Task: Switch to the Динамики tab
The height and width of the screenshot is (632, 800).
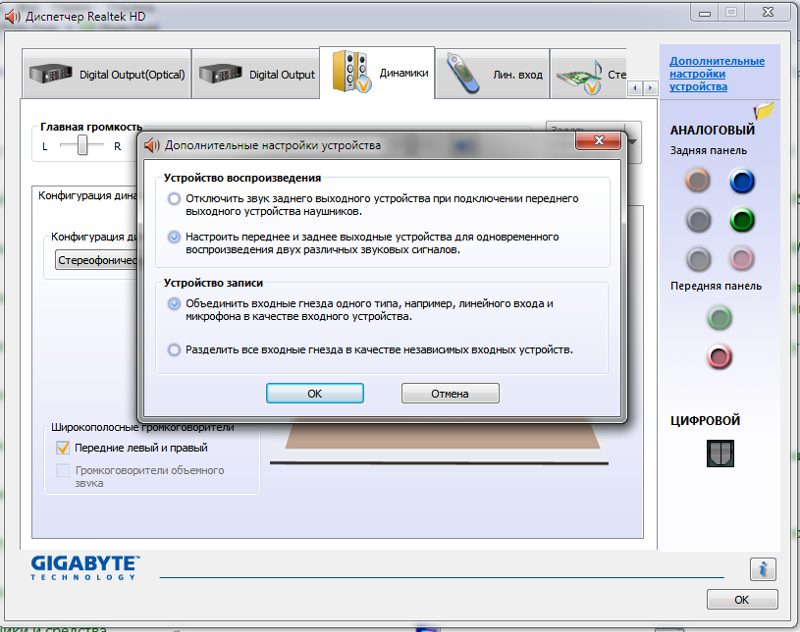Action: click(x=378, y=72)
